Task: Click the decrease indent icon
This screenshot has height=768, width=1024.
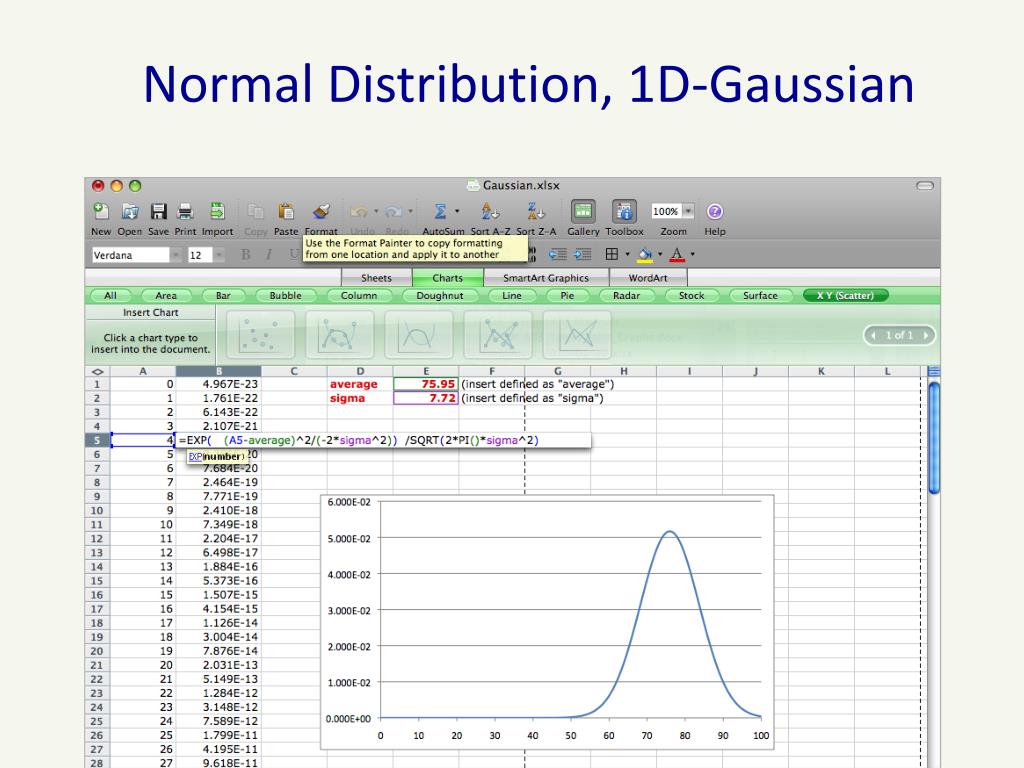Action: (x=557, y=254)
